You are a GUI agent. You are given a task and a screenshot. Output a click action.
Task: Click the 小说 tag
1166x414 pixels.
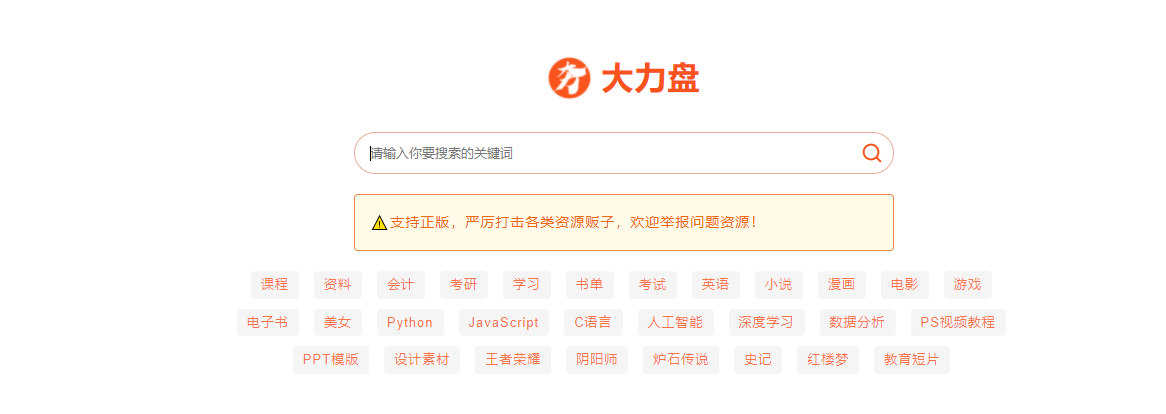point(778,285)
